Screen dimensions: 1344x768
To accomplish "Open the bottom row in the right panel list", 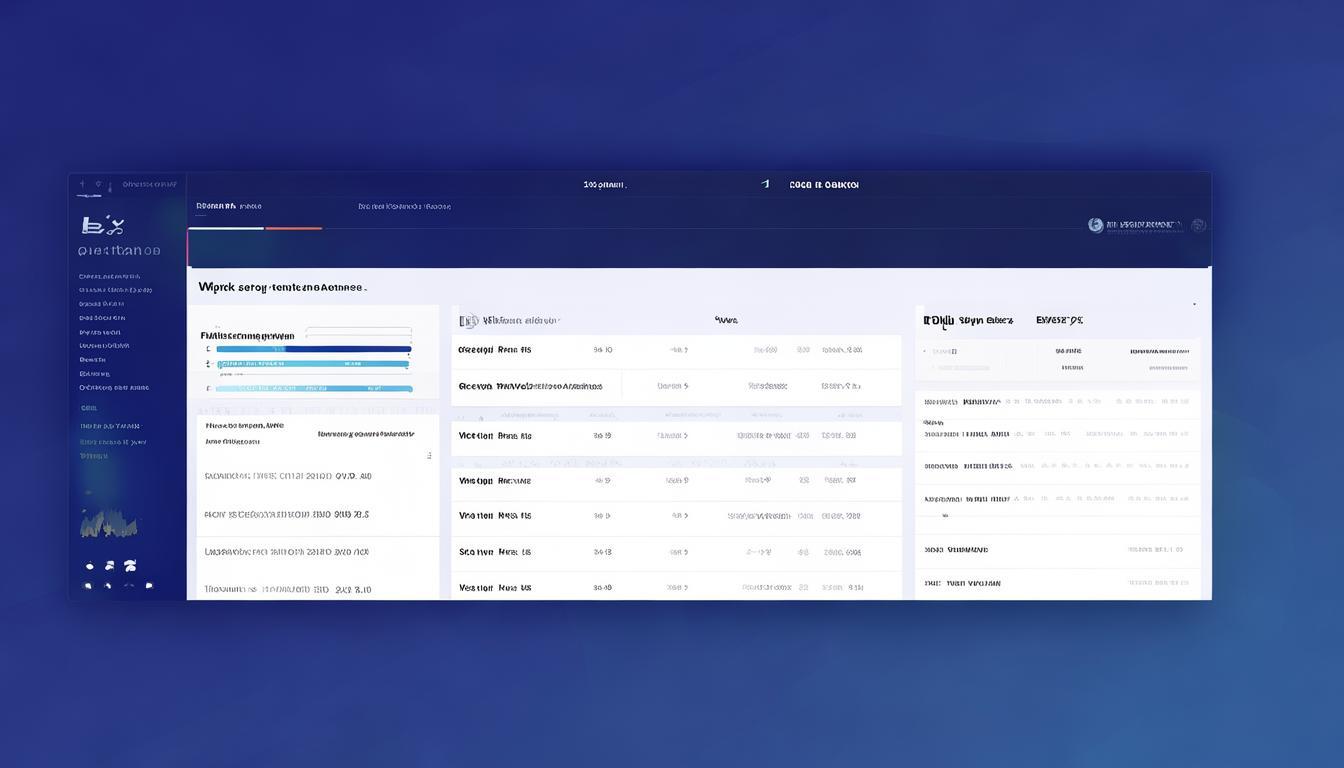I will tap(1057, 583).
